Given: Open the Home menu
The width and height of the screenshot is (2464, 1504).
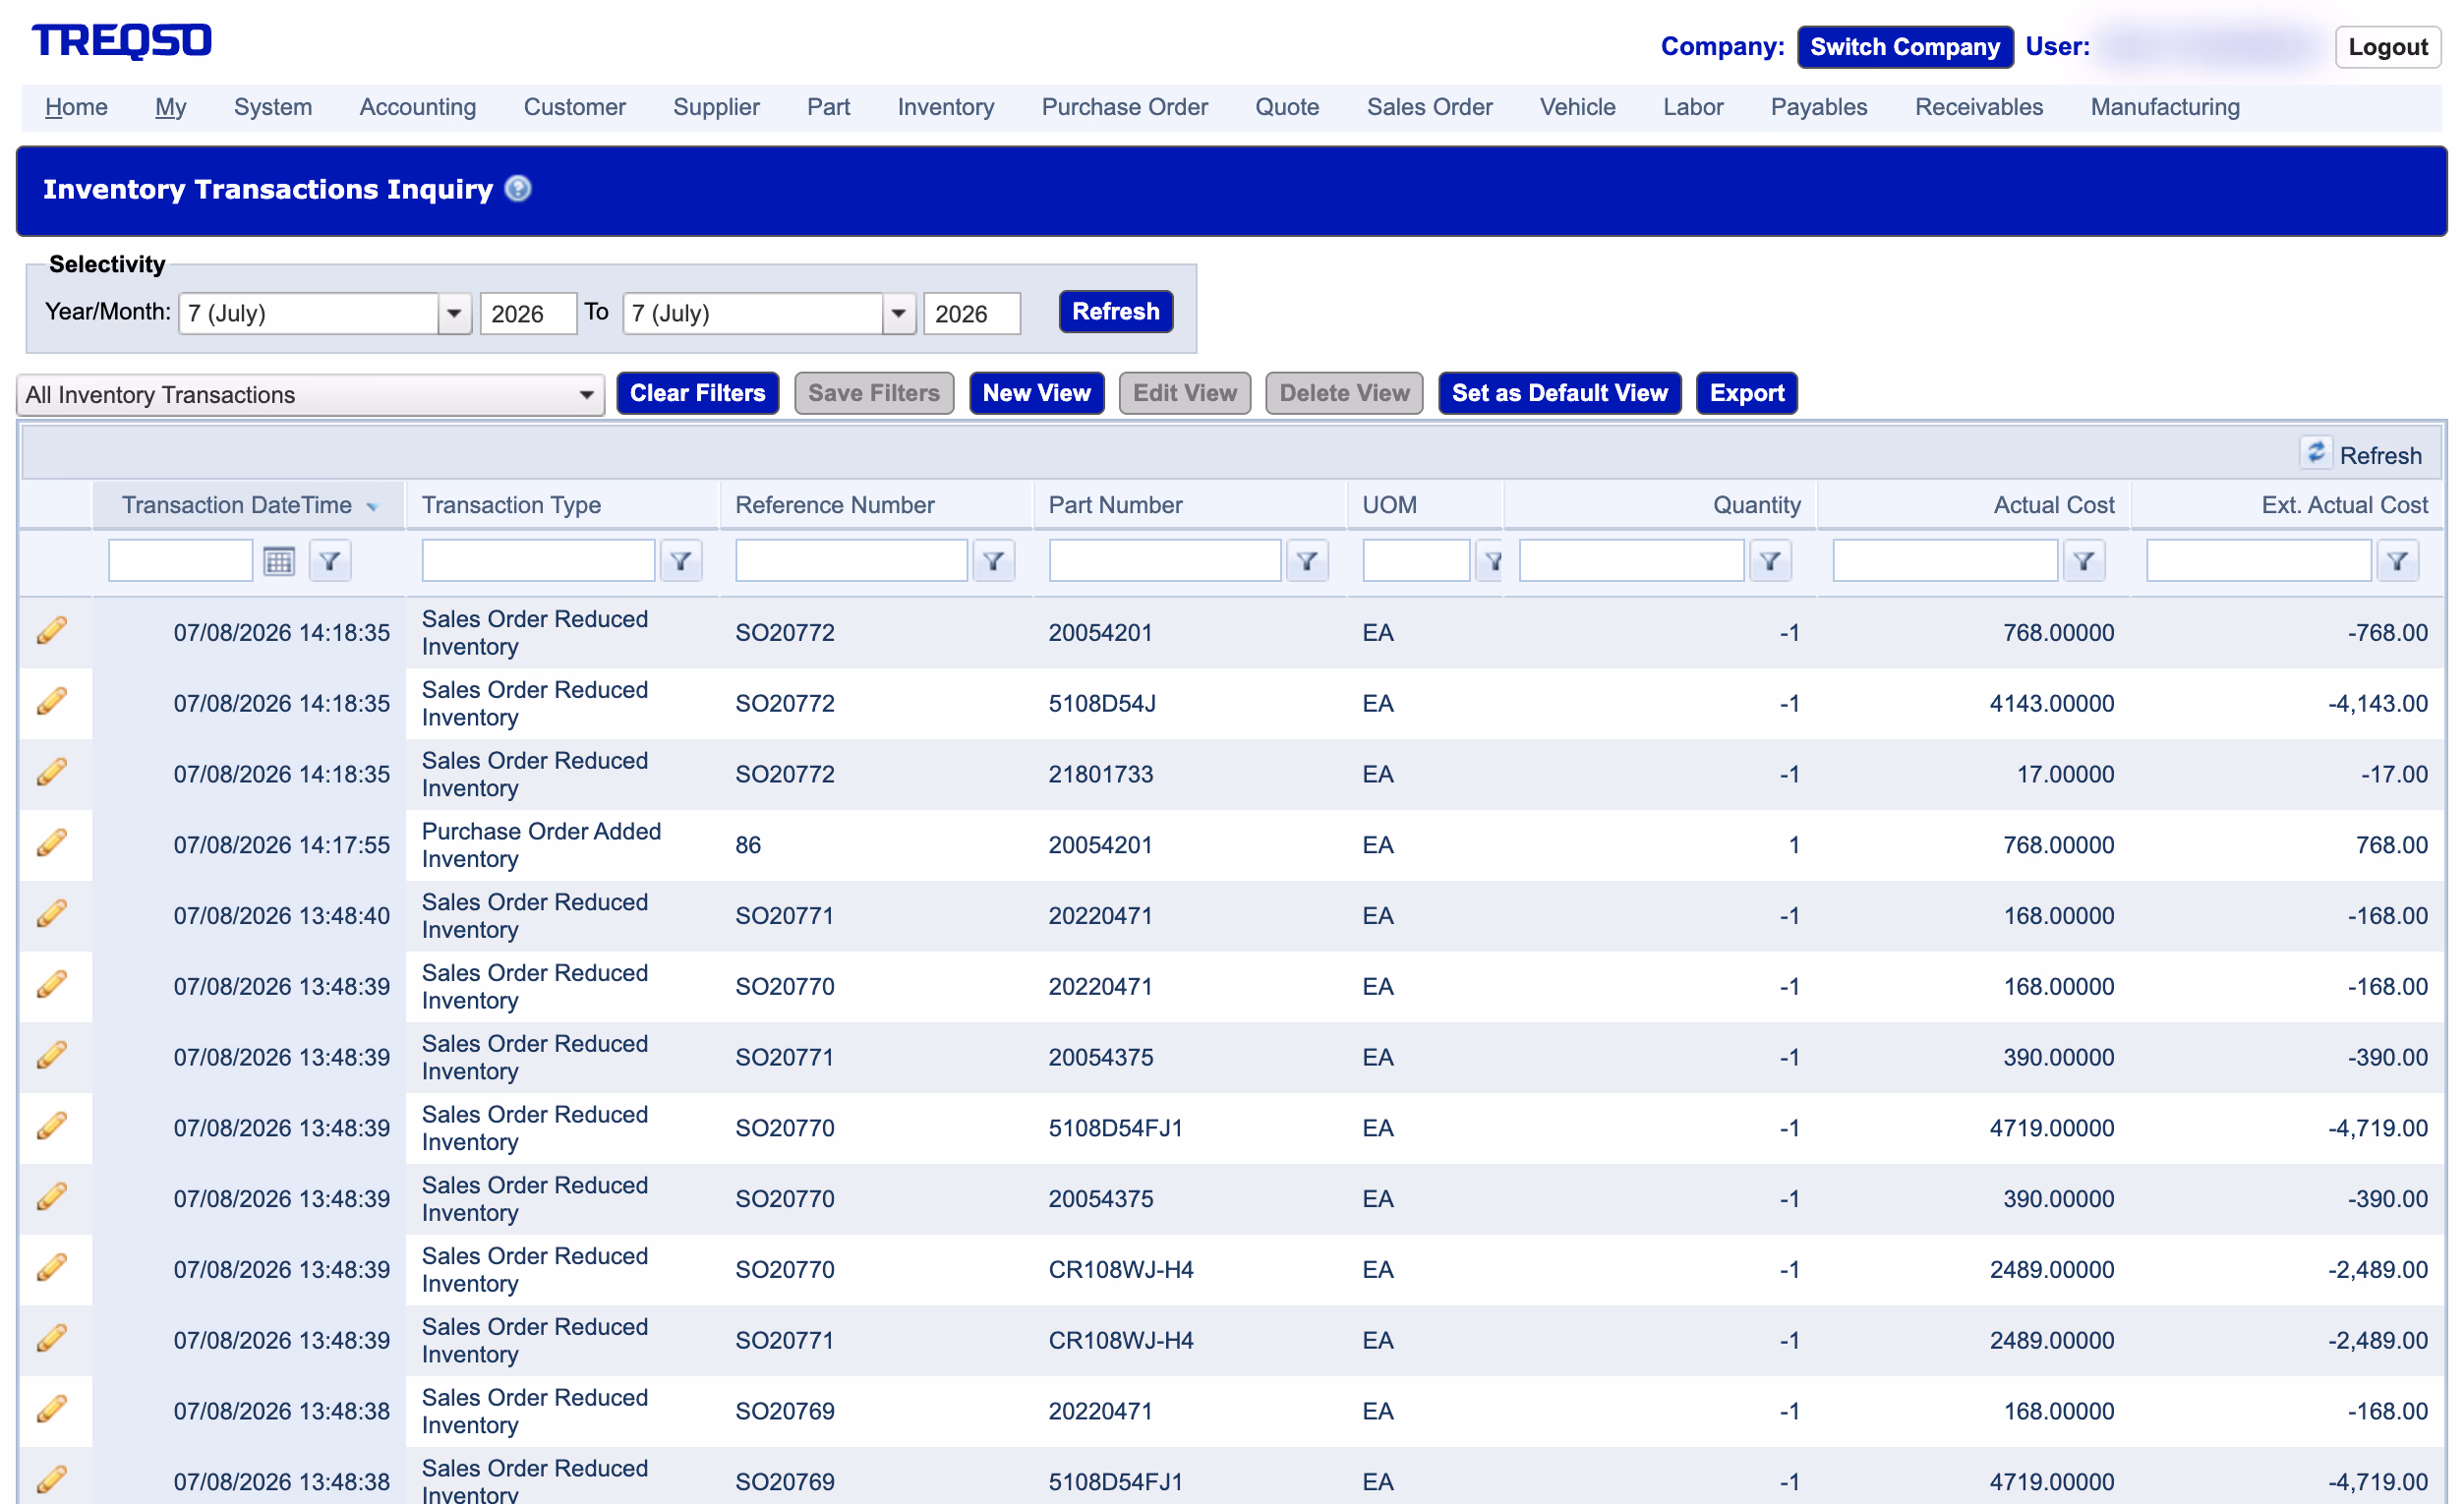Looking at the screenshot, I should 76,107.
